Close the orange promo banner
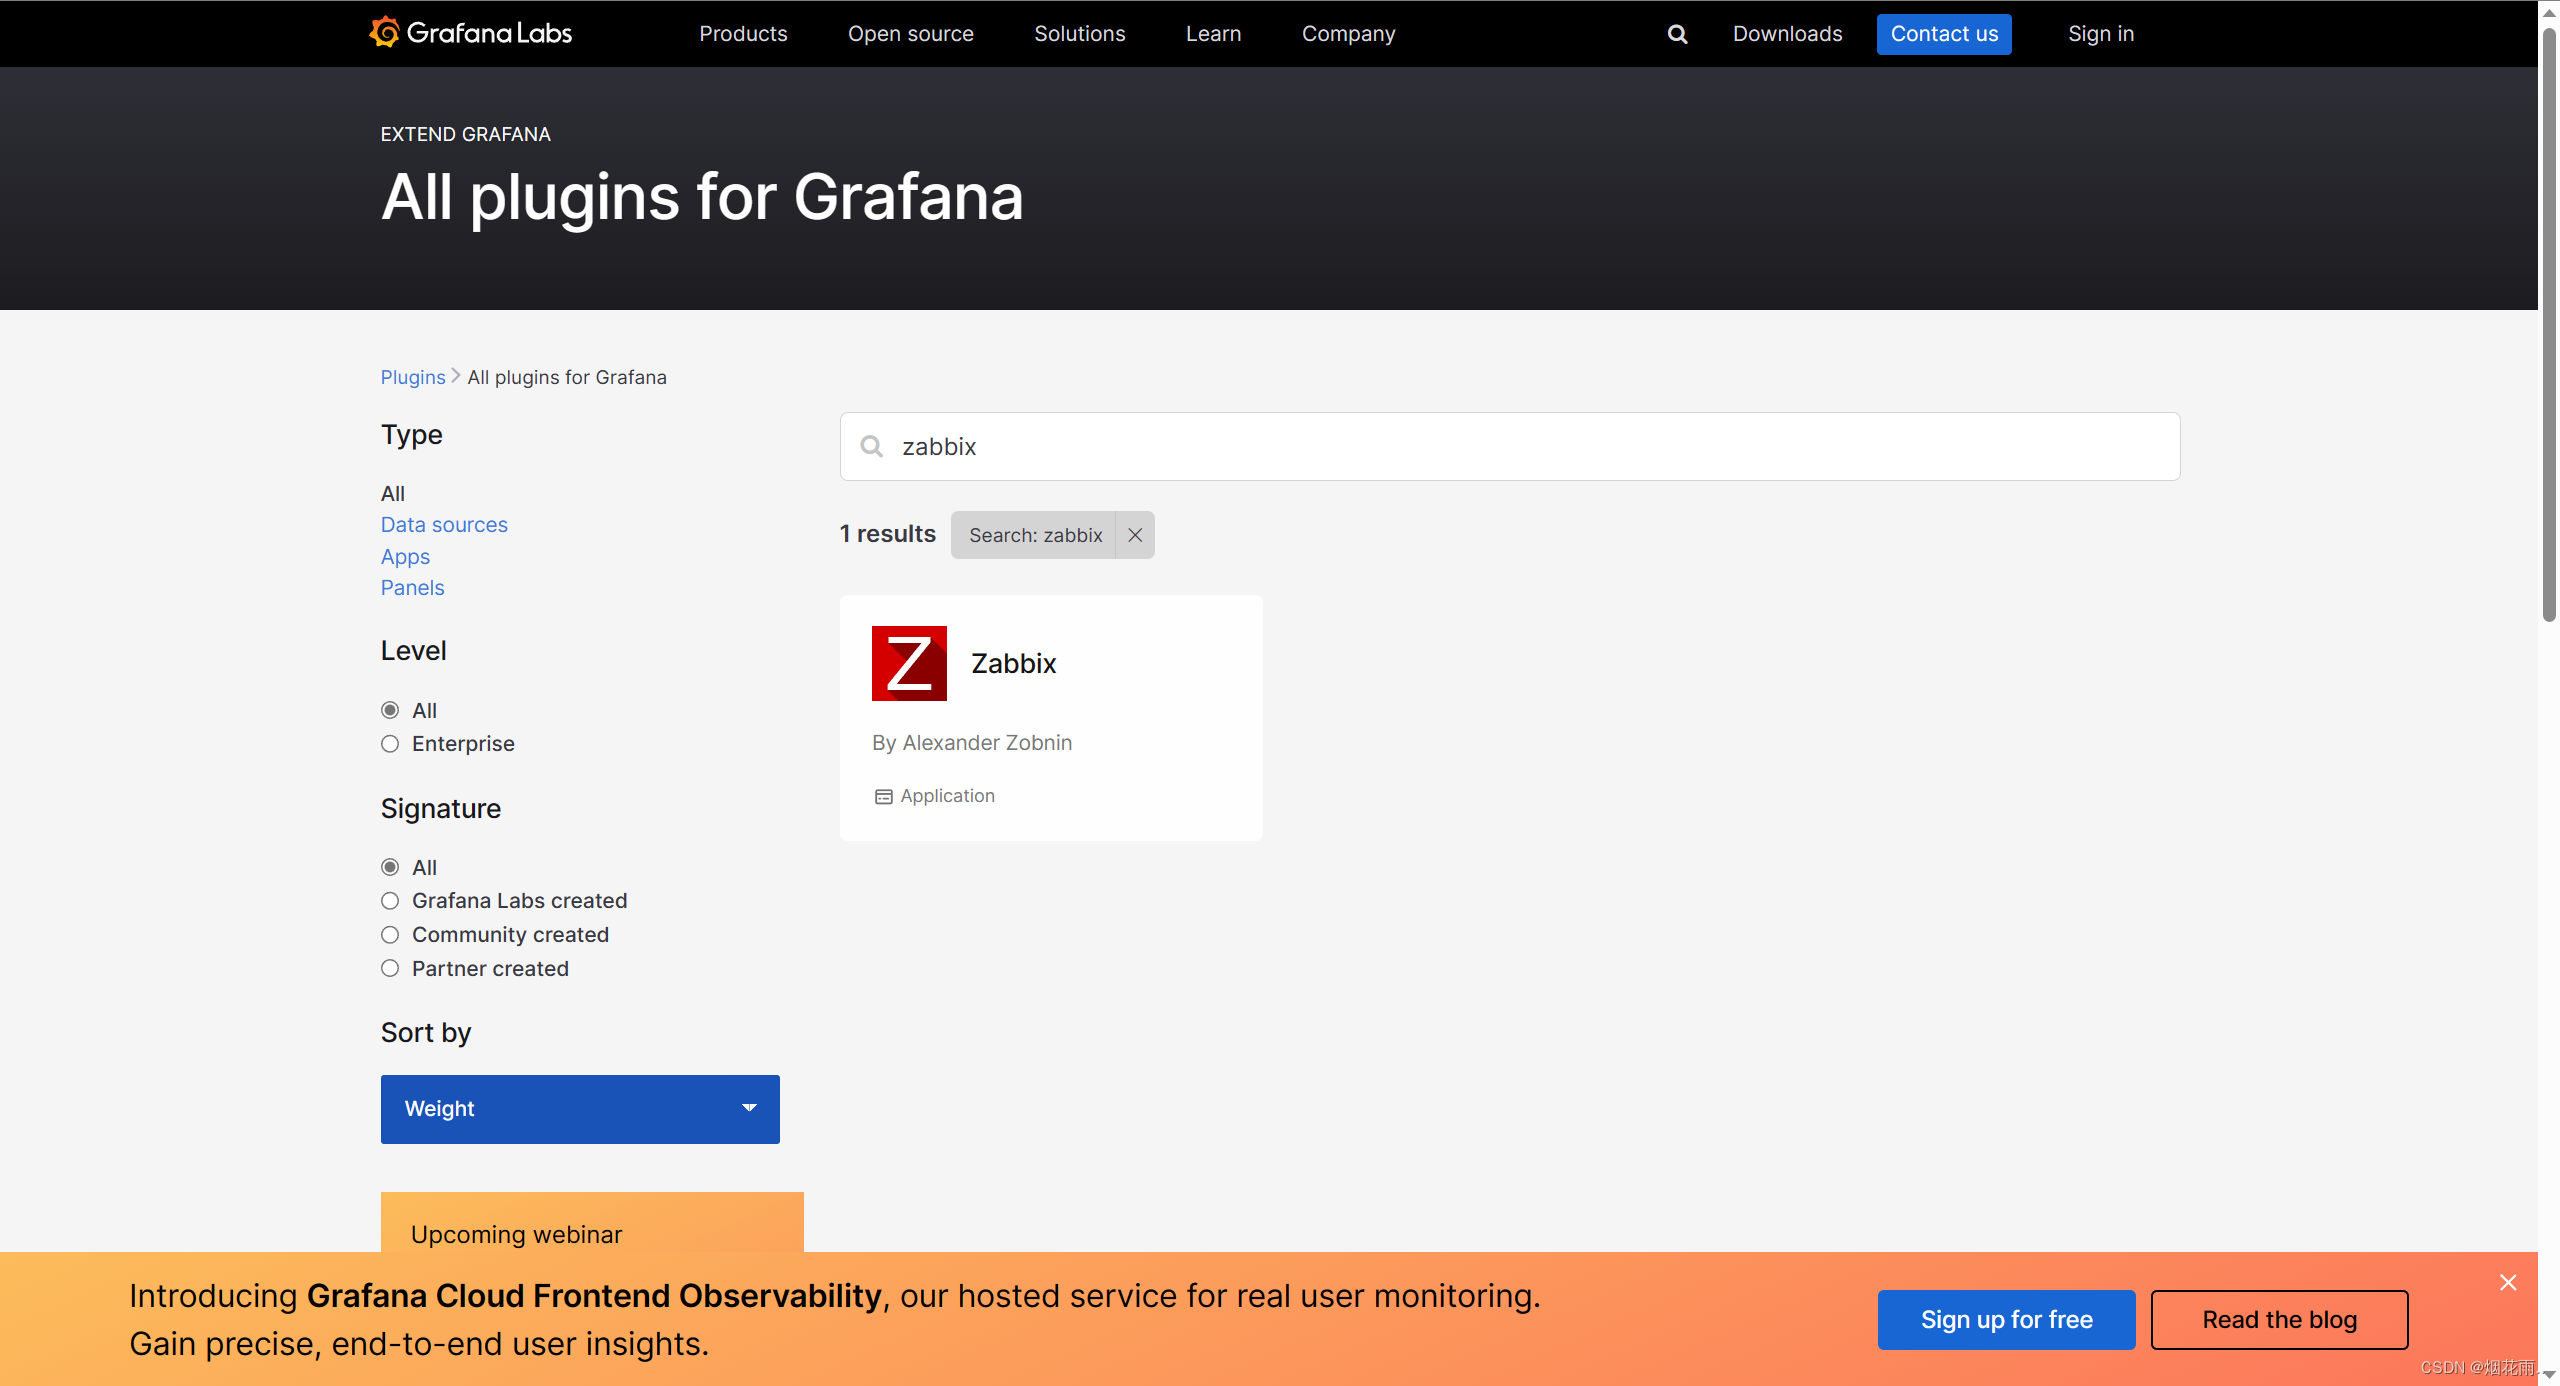This screenshot has height=1386, width=2560. click(x=2508, y=1283)
